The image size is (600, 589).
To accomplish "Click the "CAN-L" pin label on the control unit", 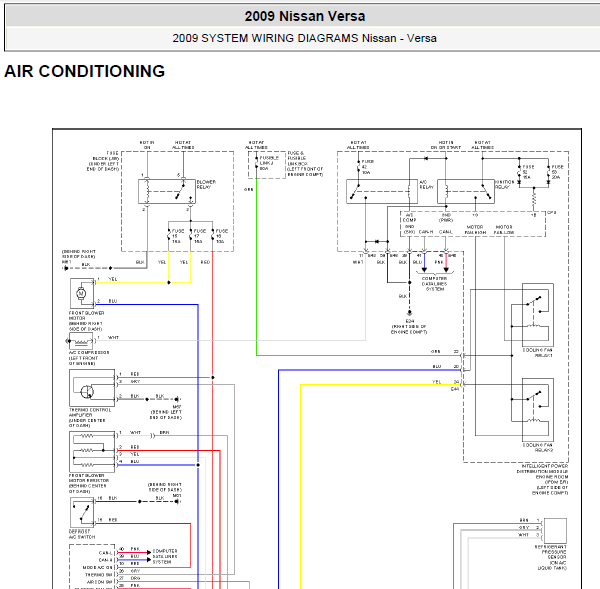I will point(106,553).
